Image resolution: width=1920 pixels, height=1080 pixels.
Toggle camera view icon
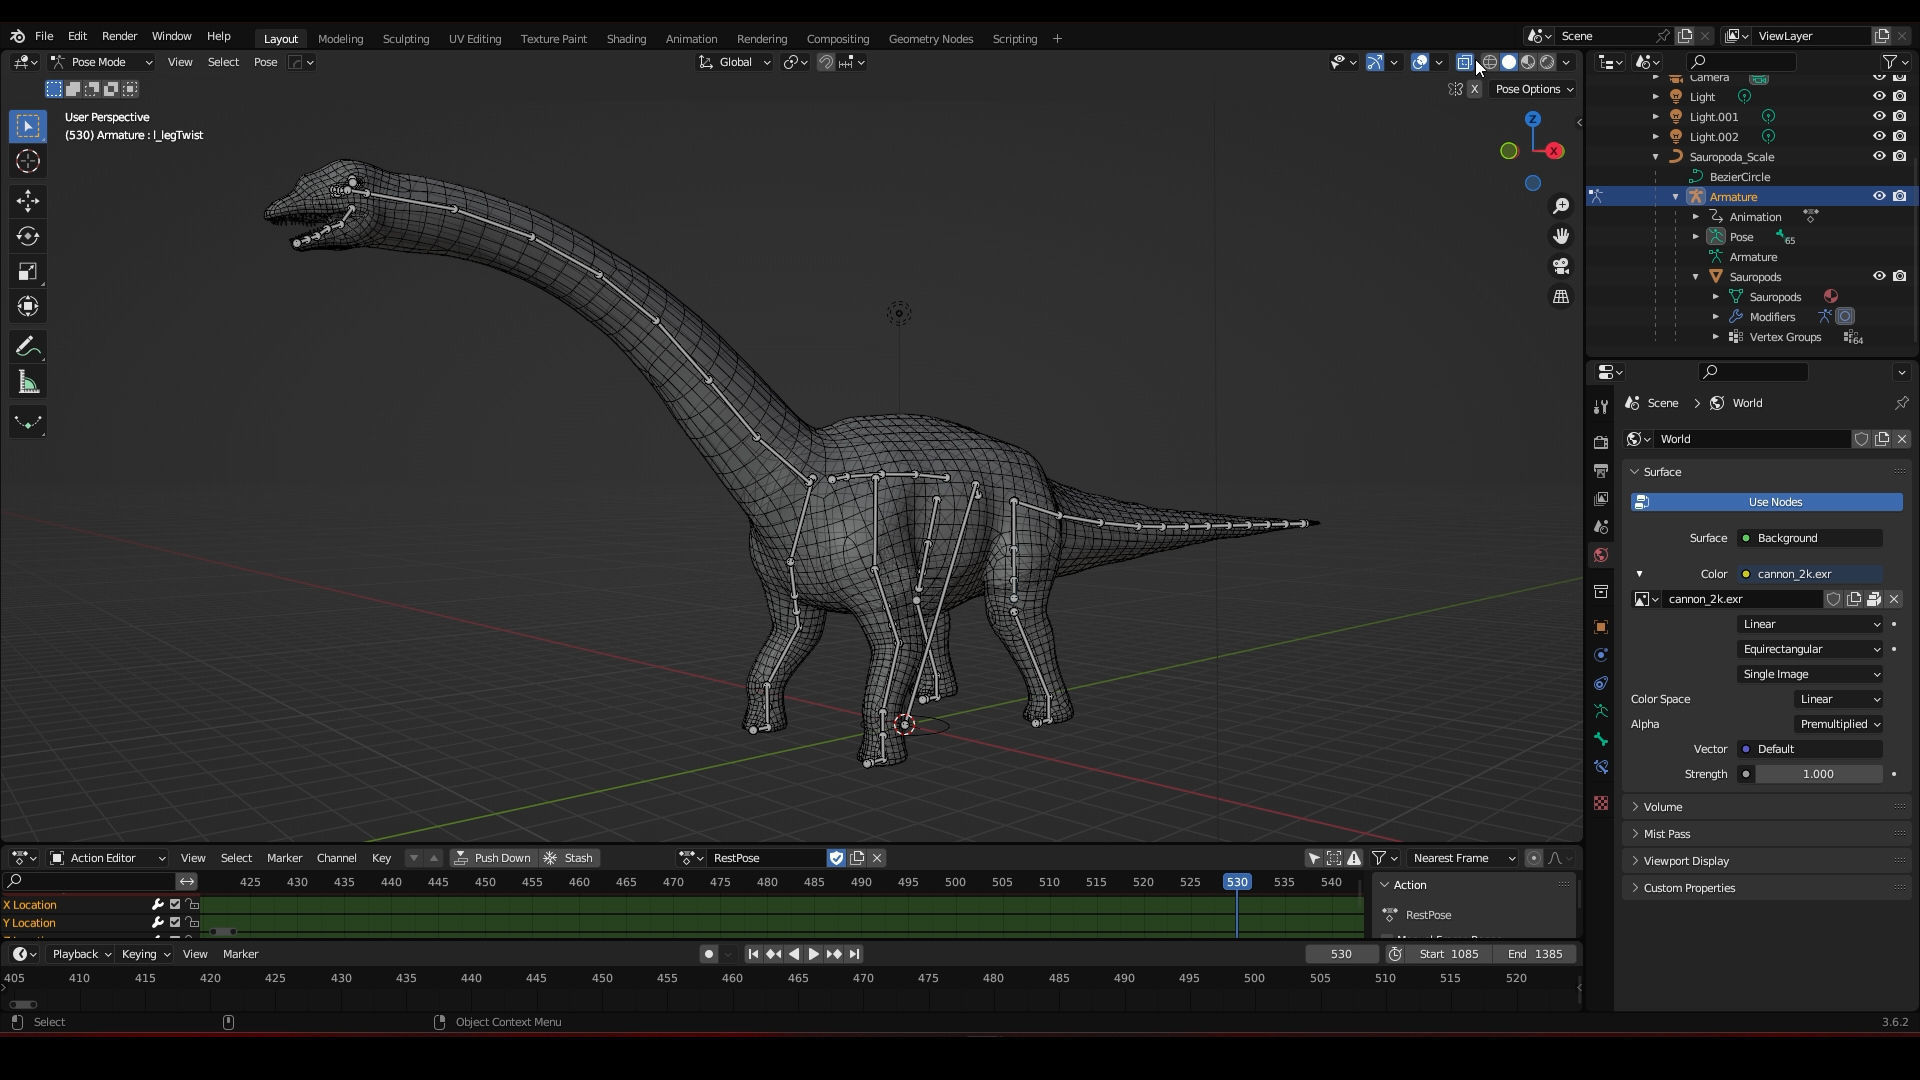tap(1561, 266)
